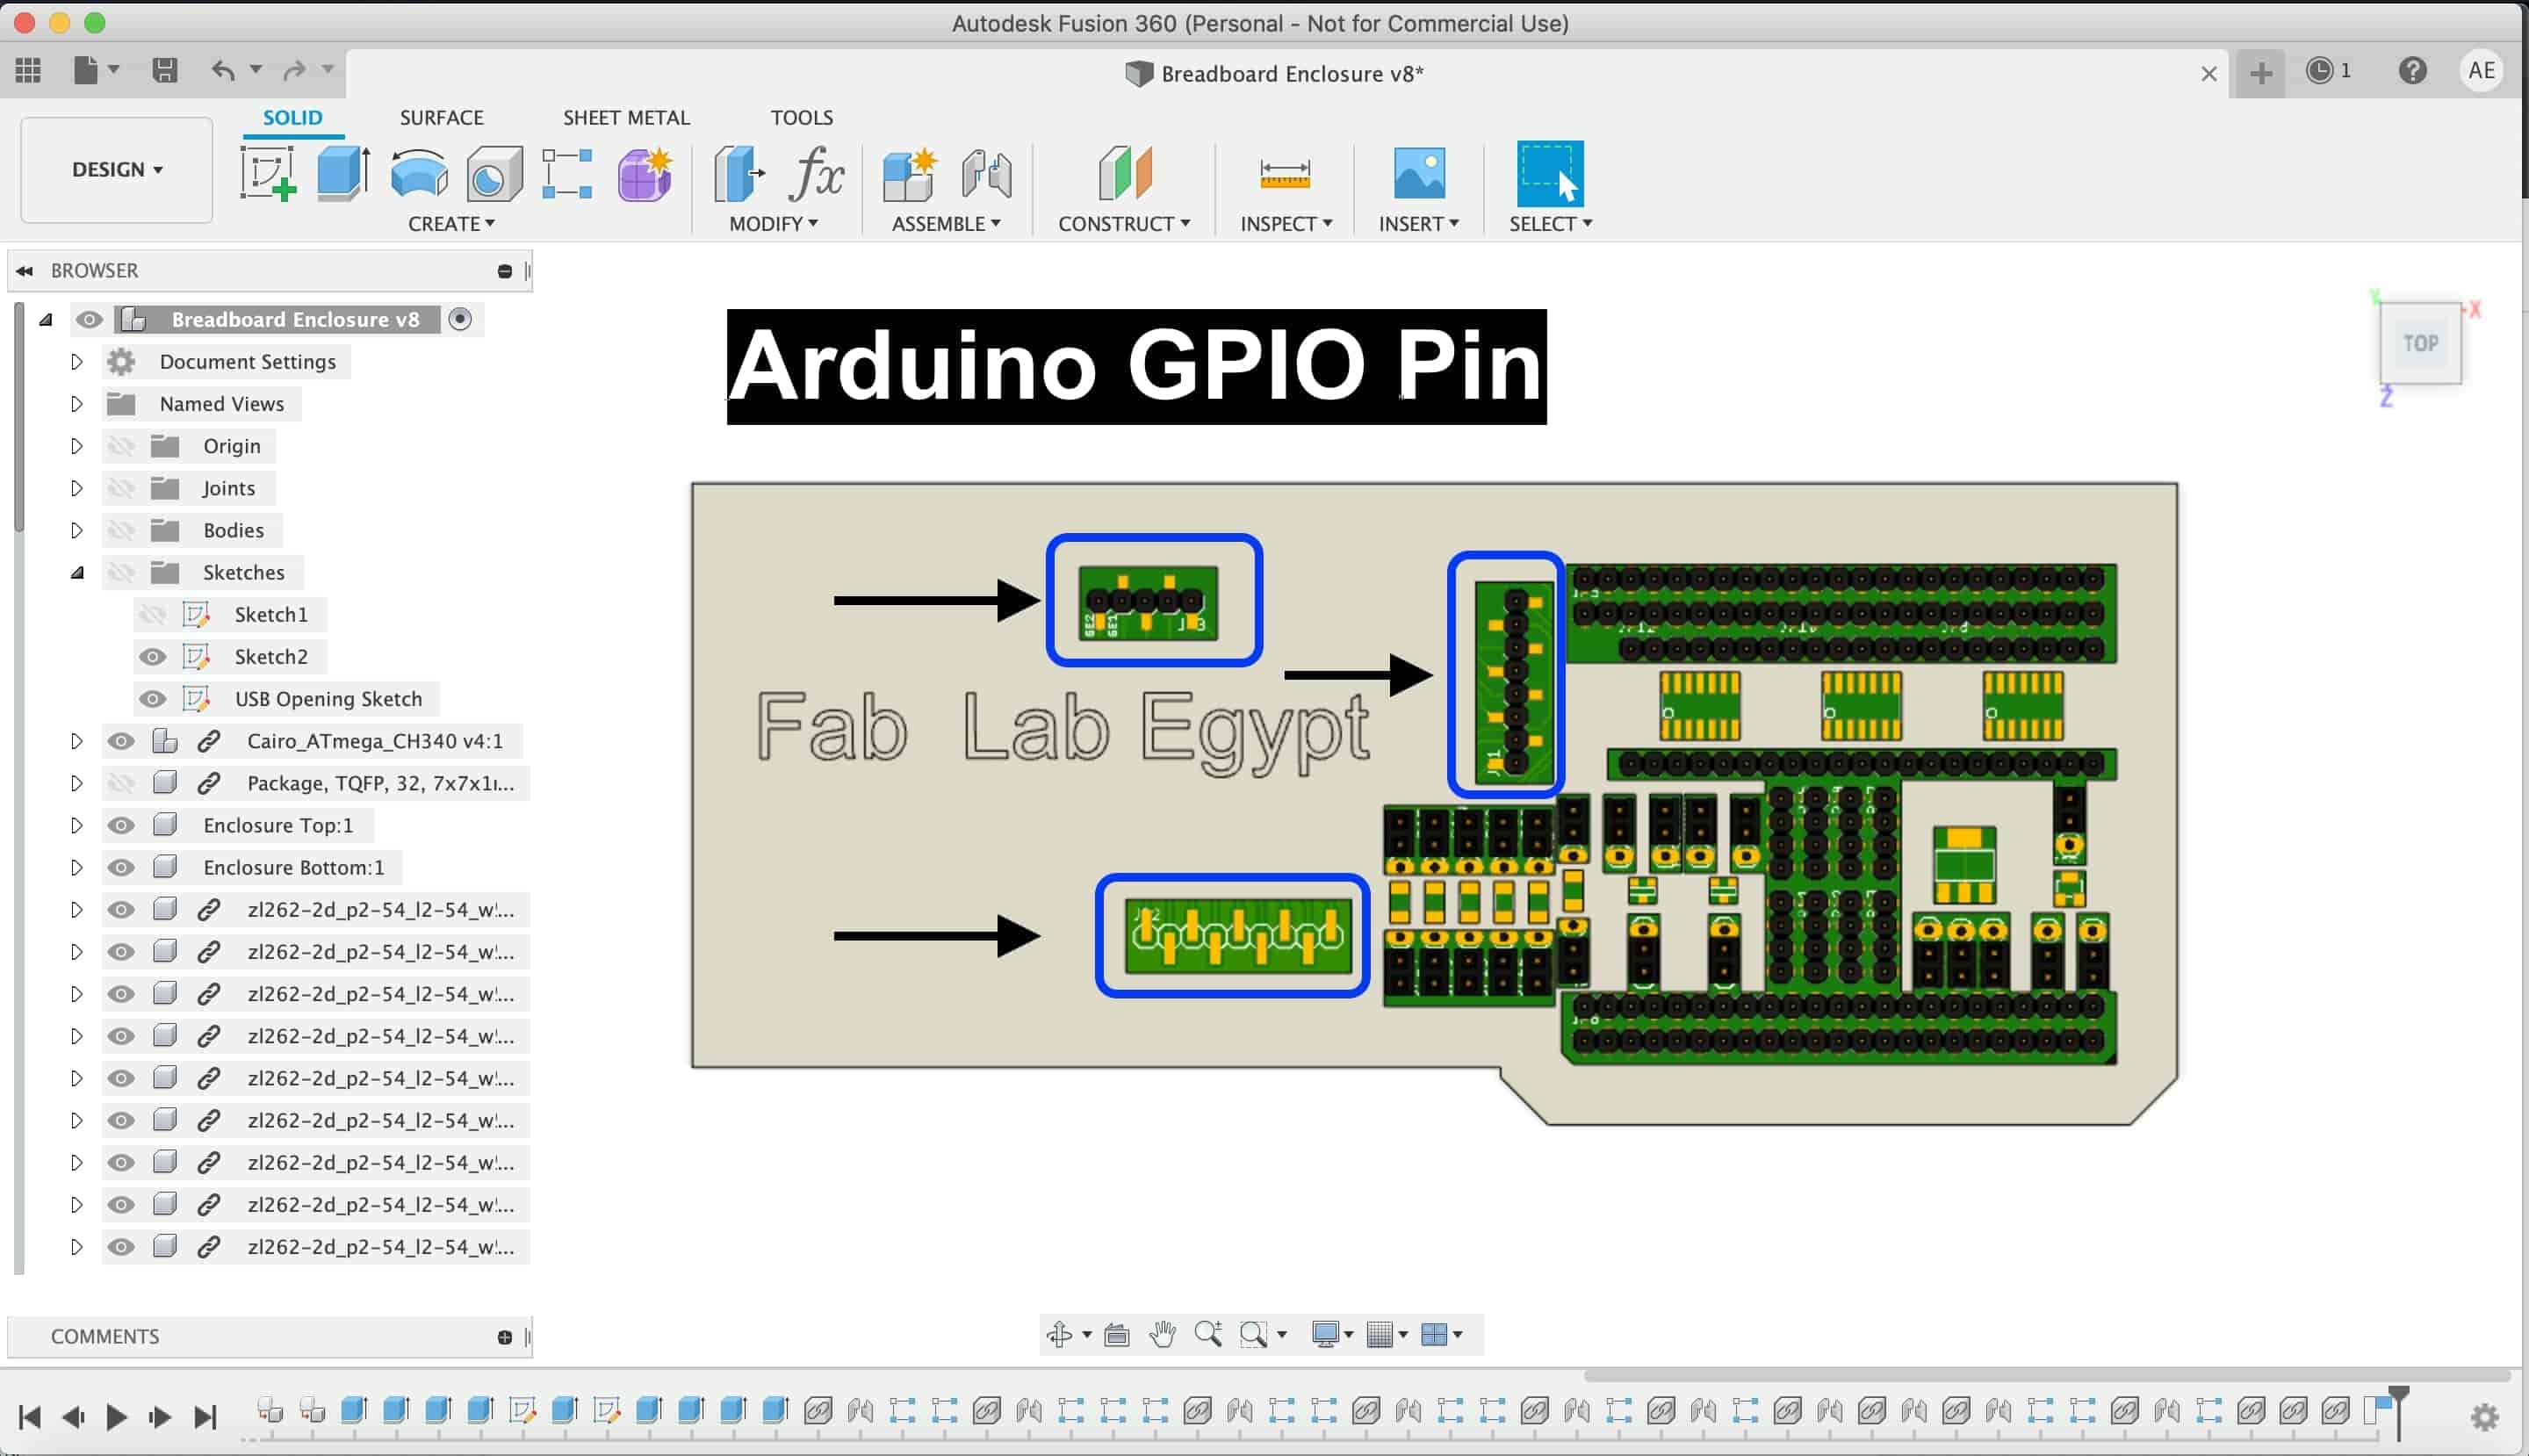Click the TOP face of ViewCube
The width and height of the screenshot is (2529, 1456).
[x=2420, y=343]
